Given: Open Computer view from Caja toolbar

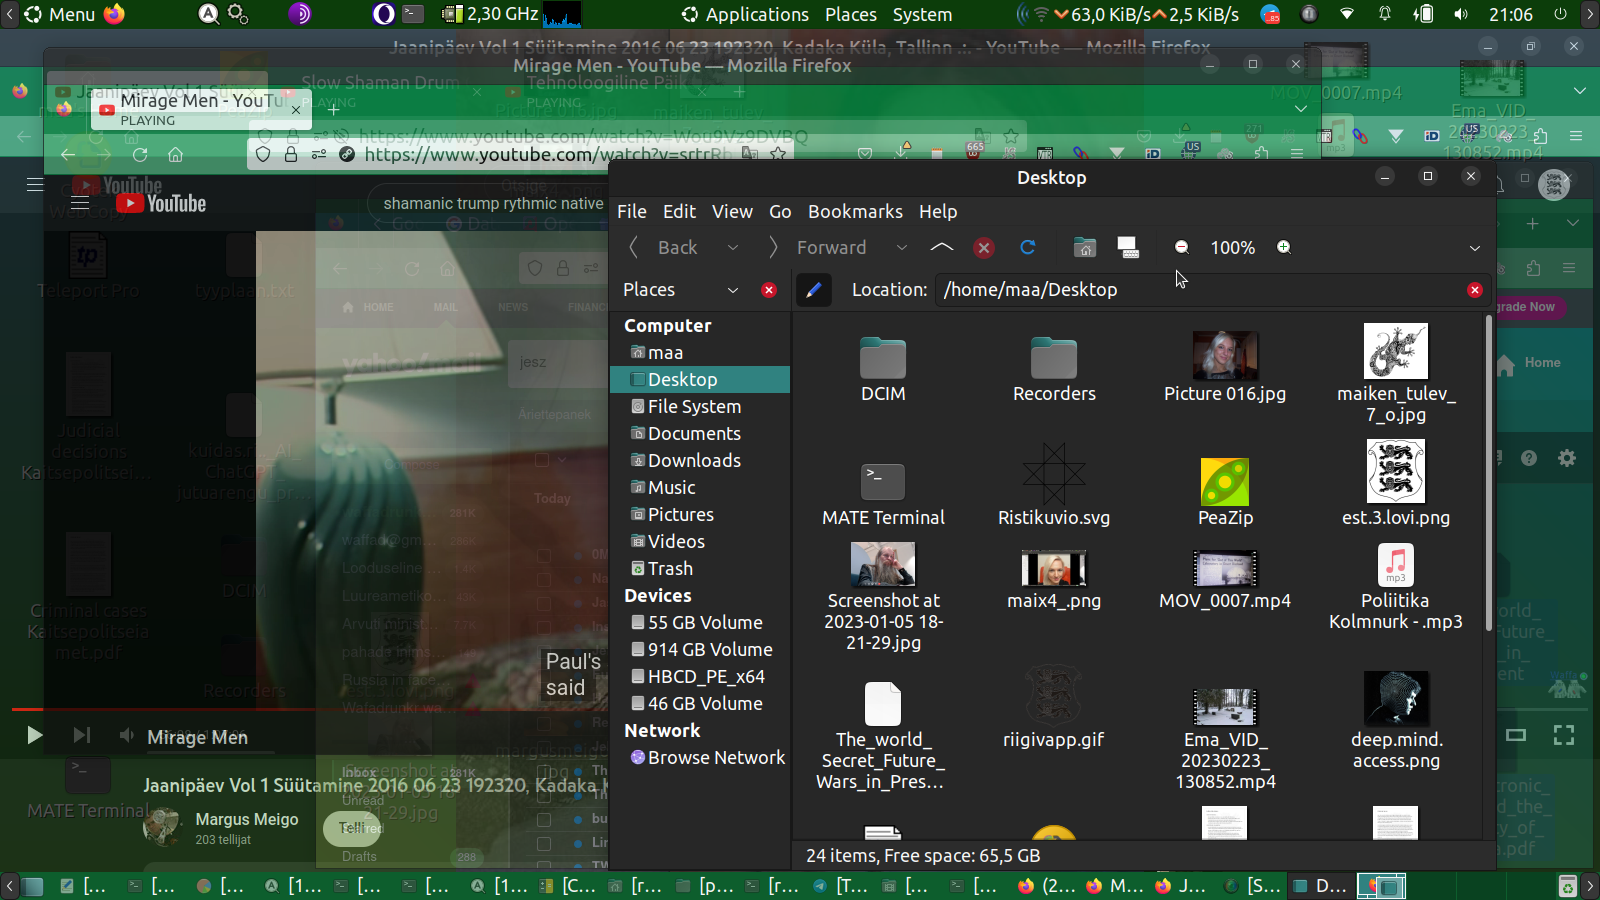Looking at the screenshot, I should click(x=1128, y=247).
